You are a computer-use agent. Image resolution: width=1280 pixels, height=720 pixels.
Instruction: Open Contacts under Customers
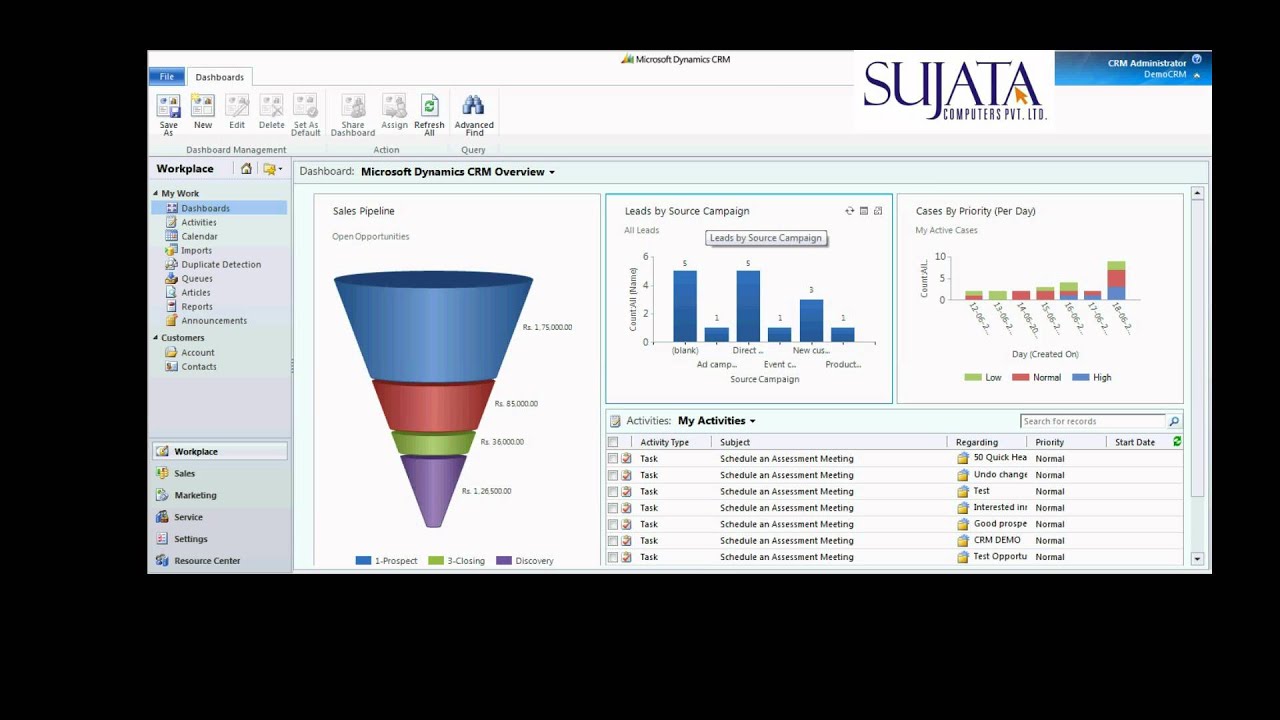[199, 366]
